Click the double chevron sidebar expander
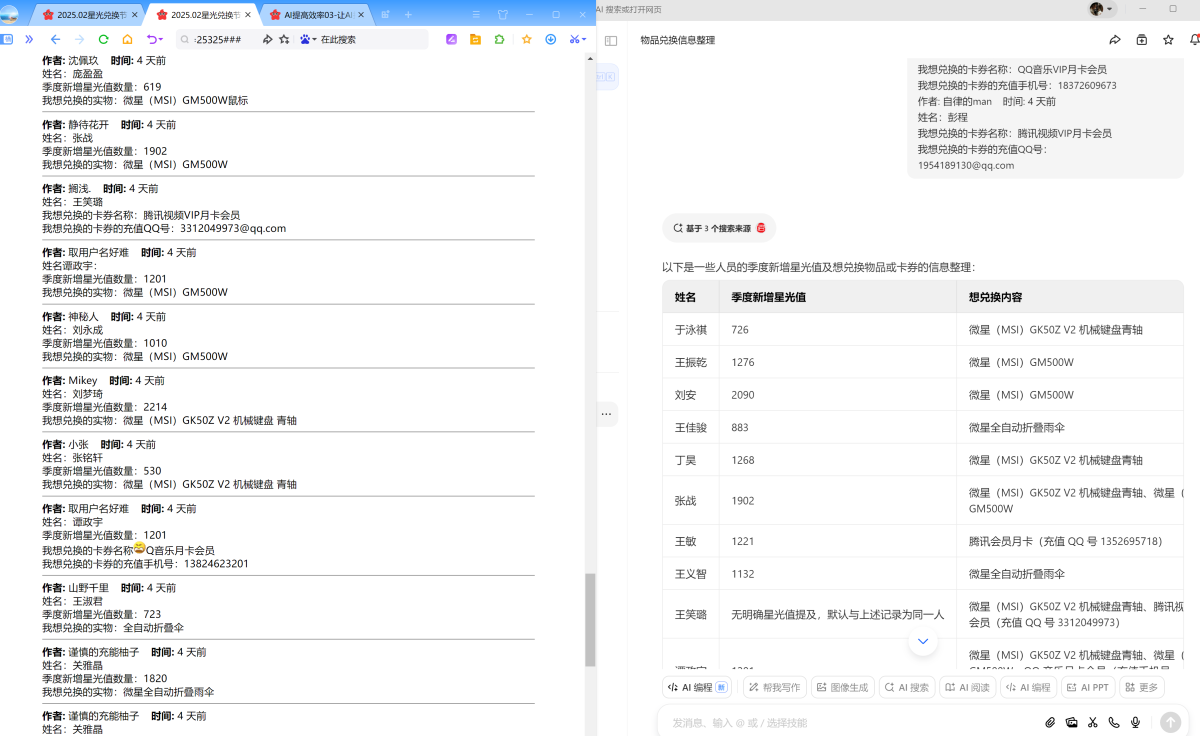 pyautogui.click(x=29, y=39)
